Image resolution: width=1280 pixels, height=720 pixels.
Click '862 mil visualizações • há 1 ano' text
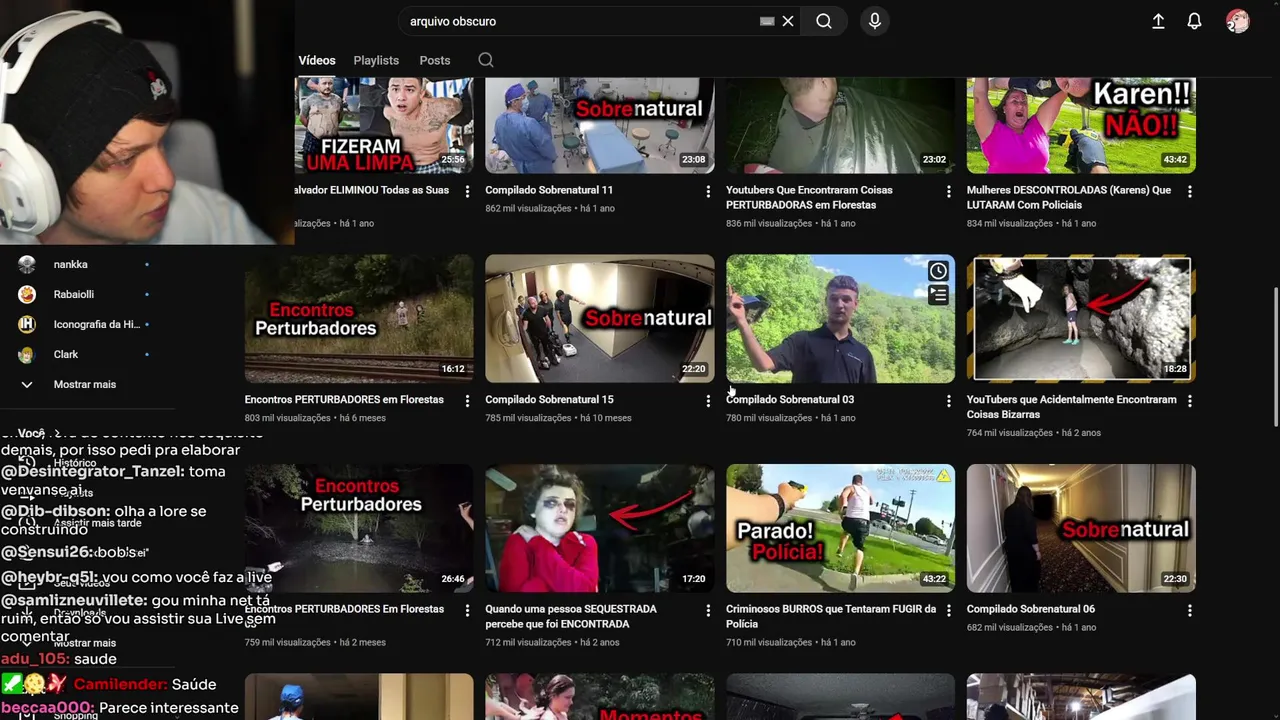pos(550,208)
